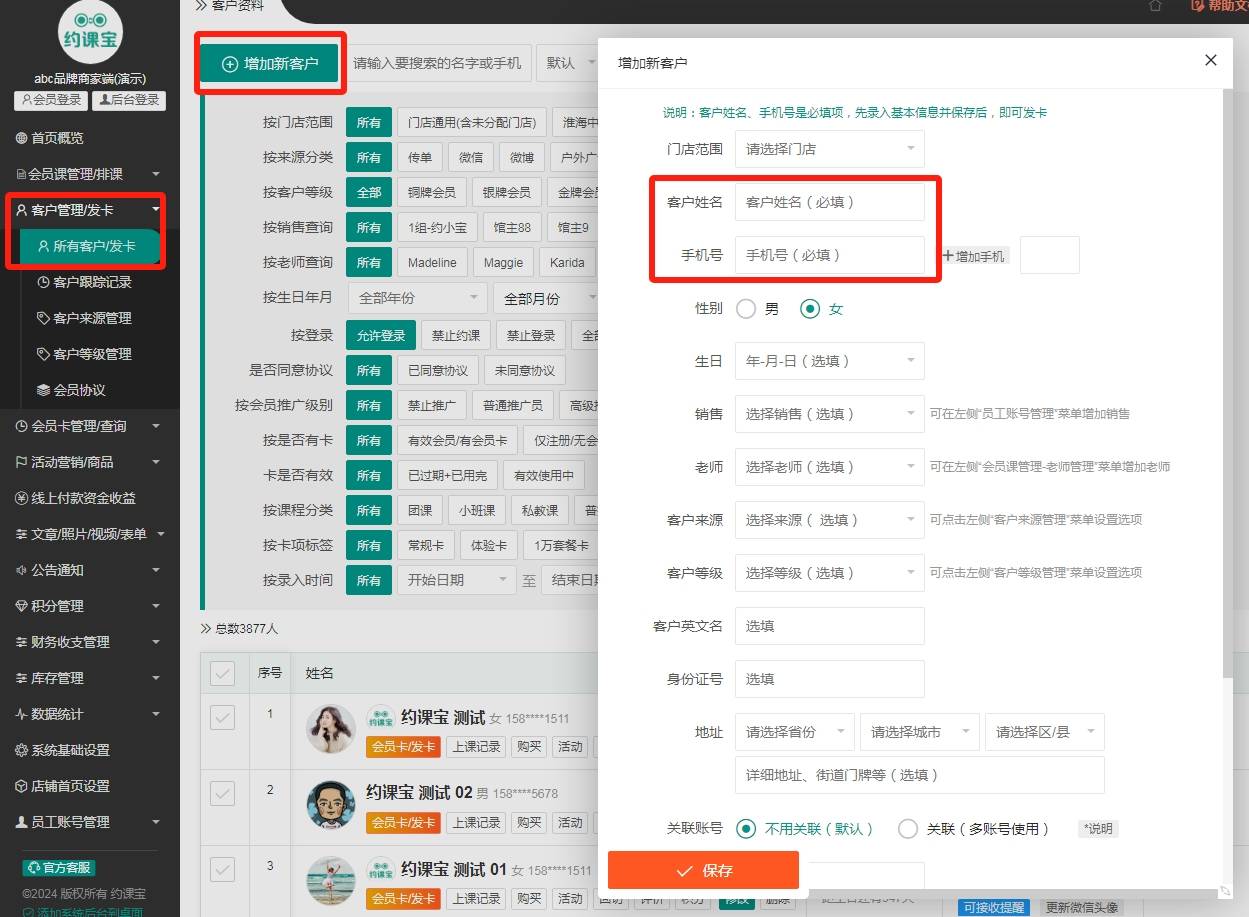Close the 增加新客户 dialog
1249x917 pixels.
pos(1211,60)
